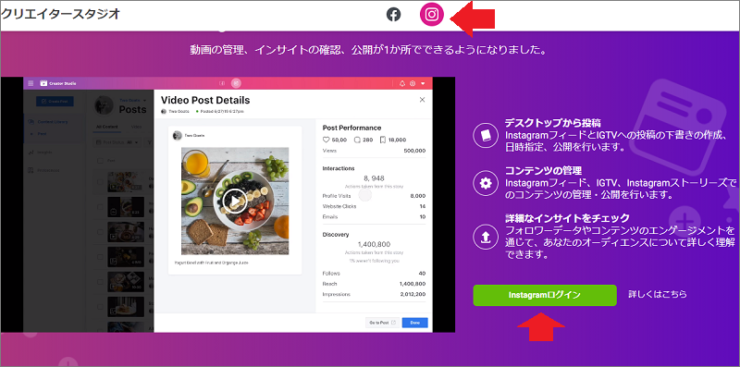Click the Done button in the dialog
Image resolution: width=740 pixels, height=367 pixels.
tap(415, 323)
